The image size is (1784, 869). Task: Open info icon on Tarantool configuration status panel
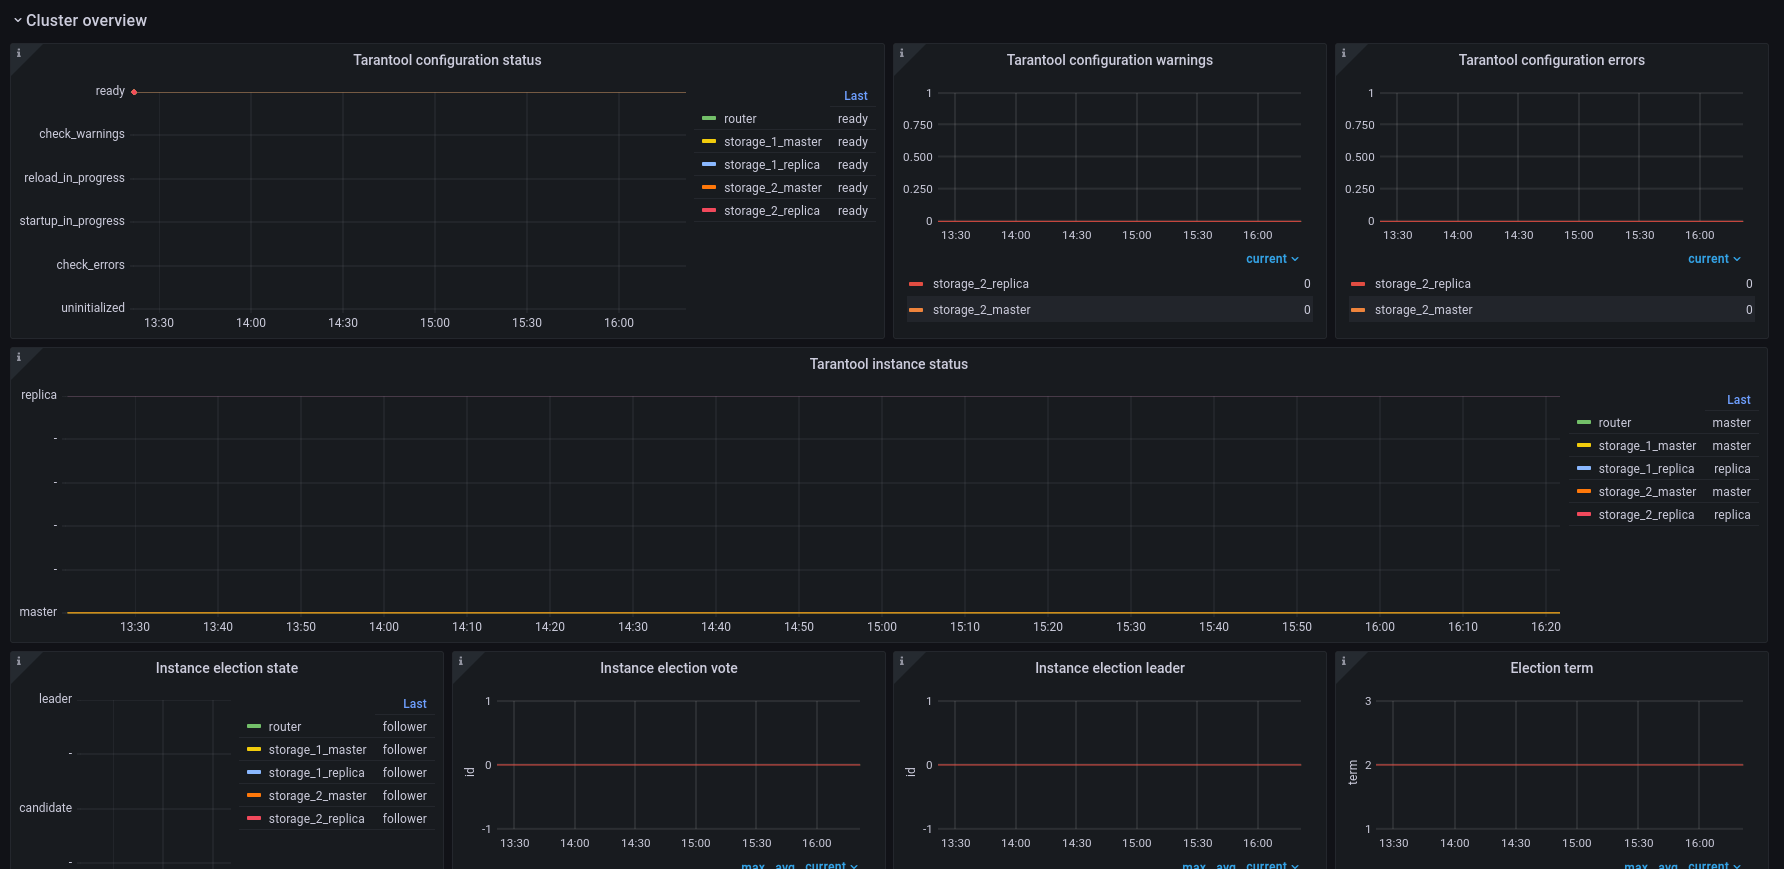[18, 53]
